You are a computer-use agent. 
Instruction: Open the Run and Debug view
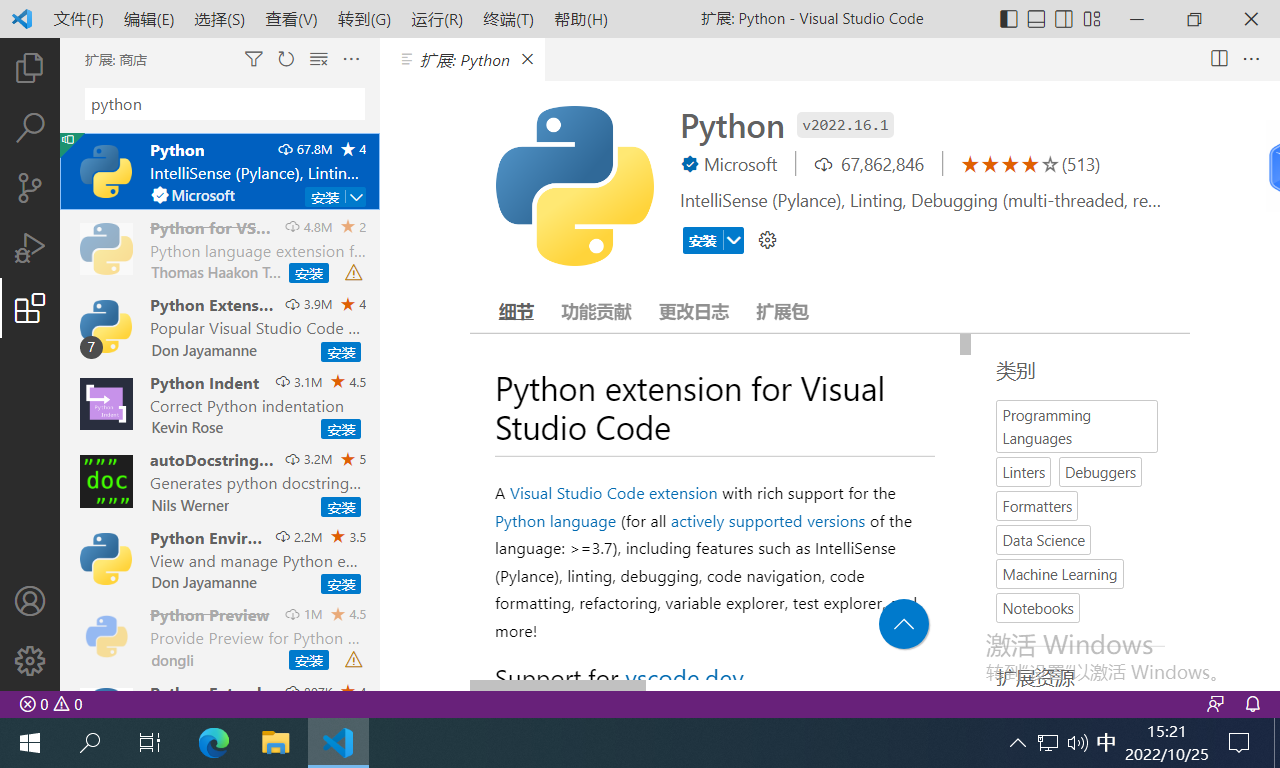30,247
